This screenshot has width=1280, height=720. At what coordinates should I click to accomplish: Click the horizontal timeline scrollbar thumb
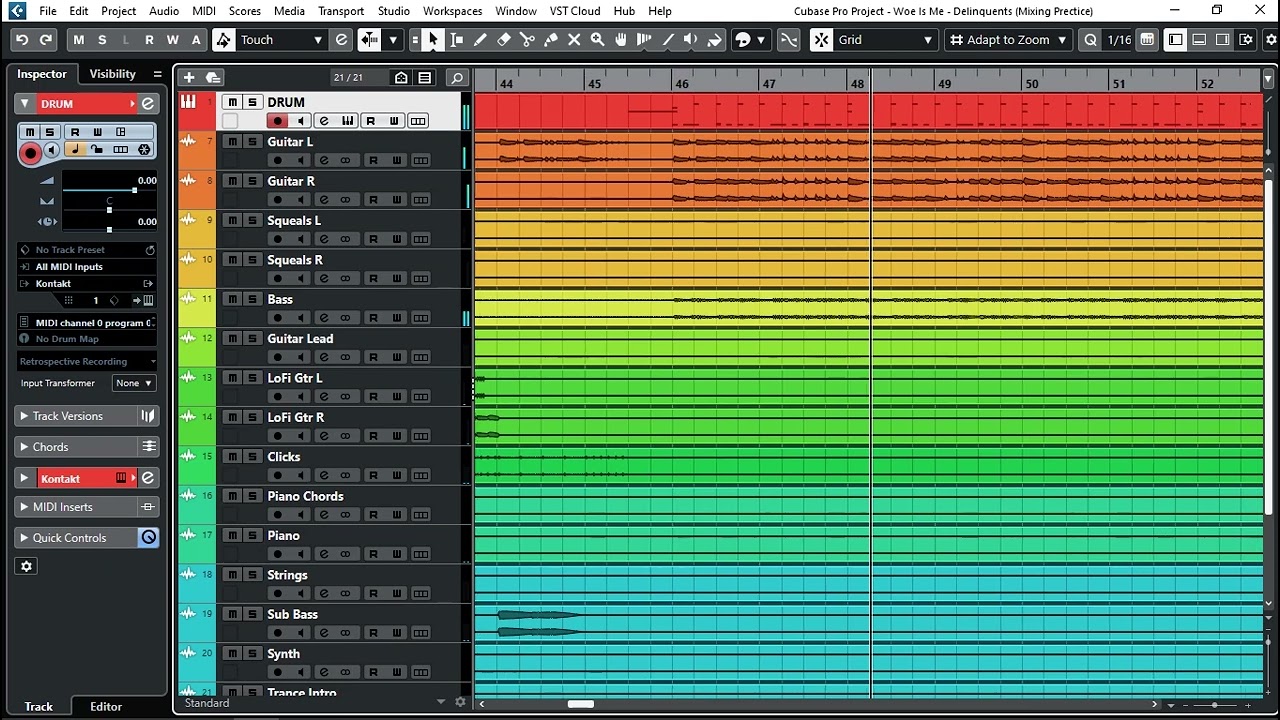pyautogui.click(x=581, y=704)
